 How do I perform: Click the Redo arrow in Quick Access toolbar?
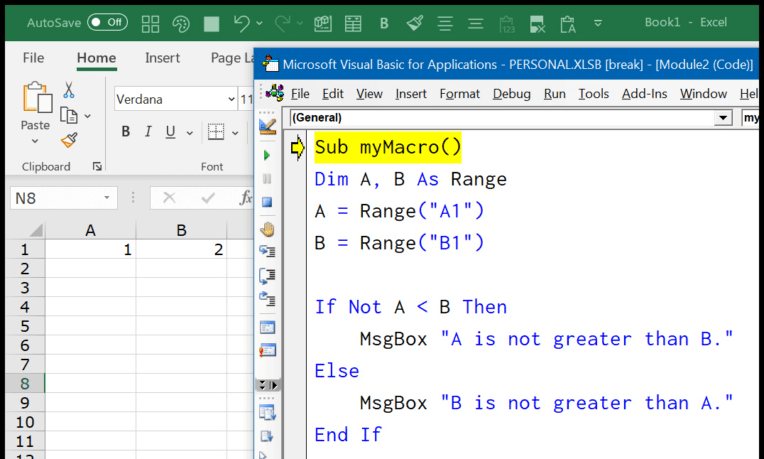click(282, 23)
